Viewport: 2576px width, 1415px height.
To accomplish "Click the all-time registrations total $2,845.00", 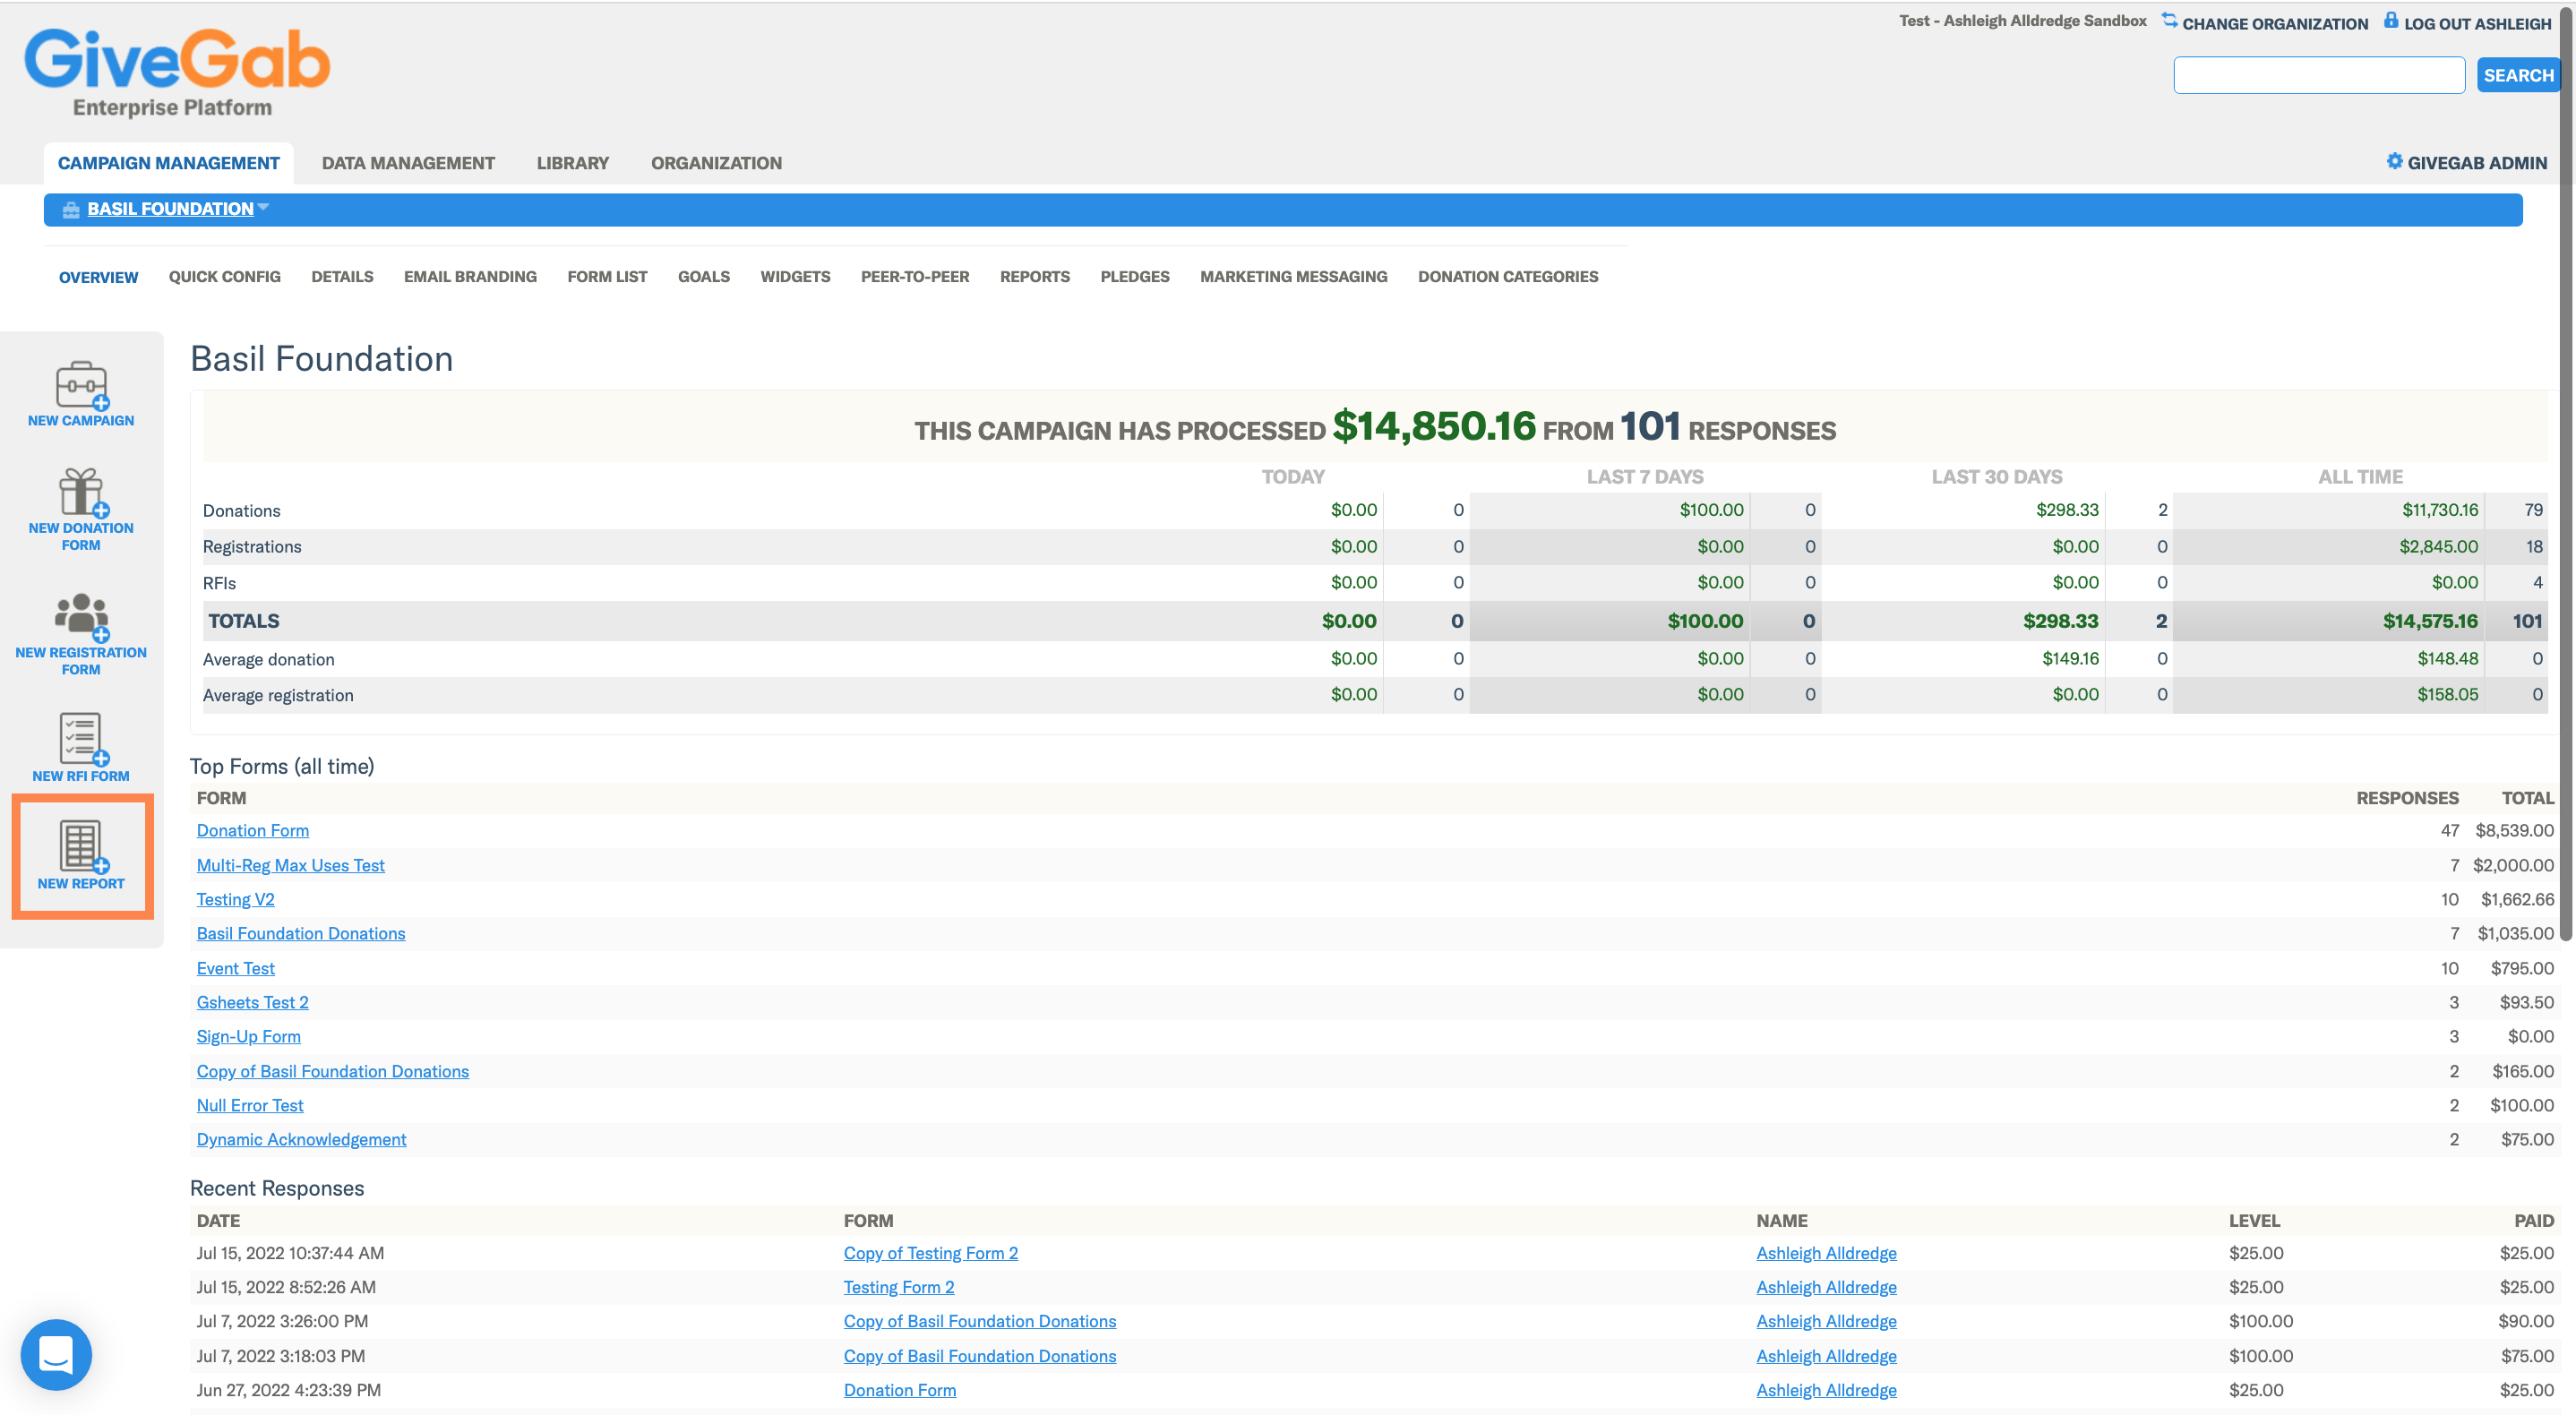I will point(2439,546).
